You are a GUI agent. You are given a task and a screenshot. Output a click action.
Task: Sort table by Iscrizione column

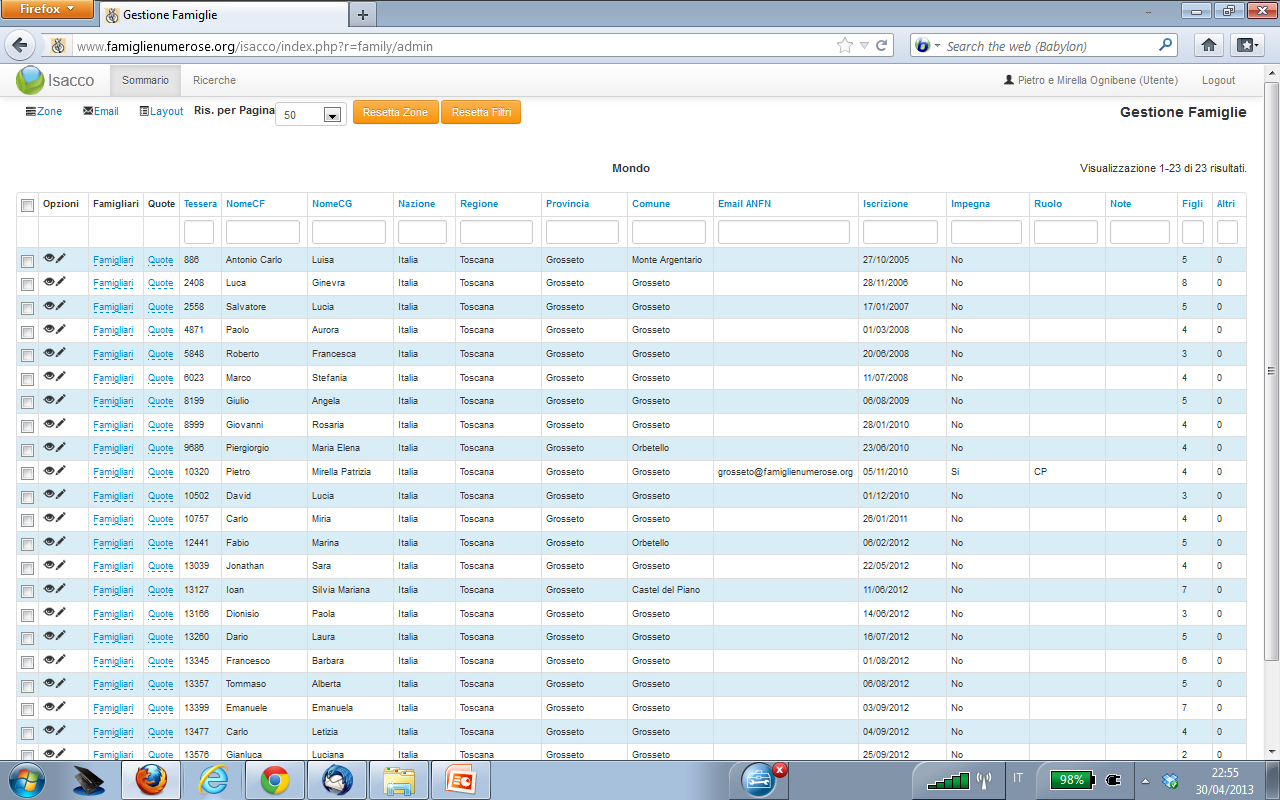tap(885, 204)
